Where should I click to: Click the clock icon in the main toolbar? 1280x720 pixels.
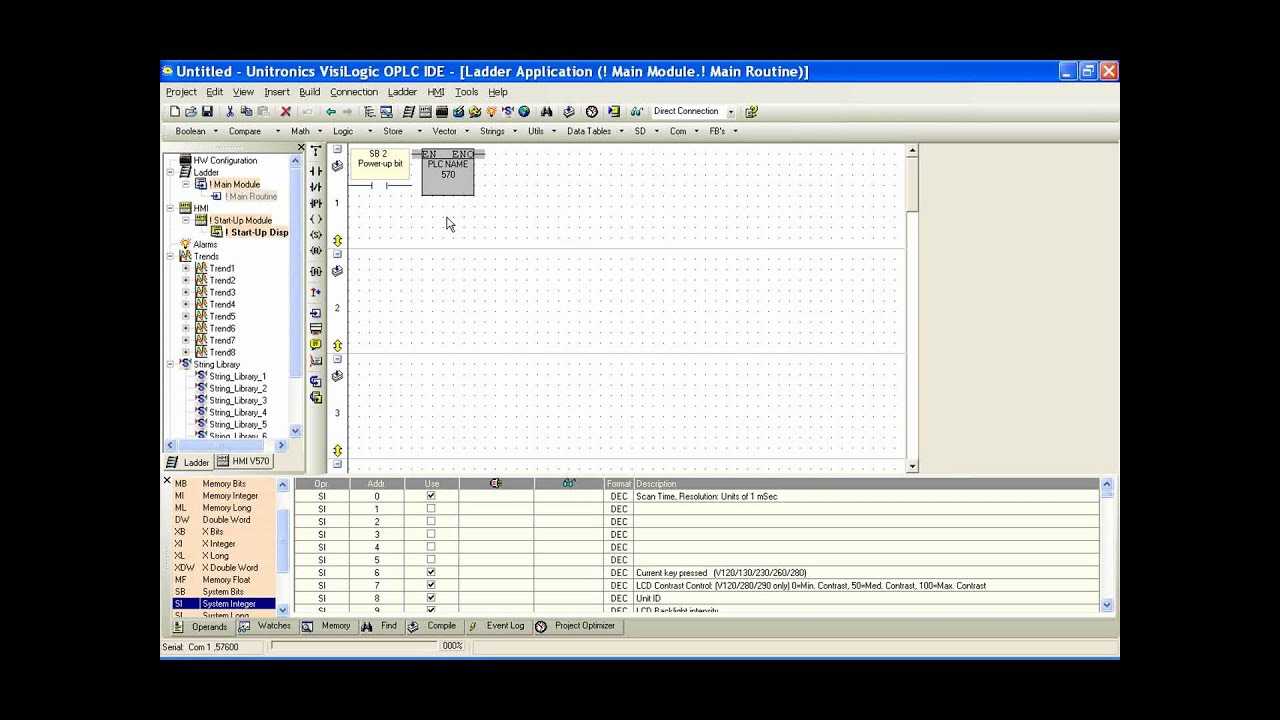(x=591, y=111)
